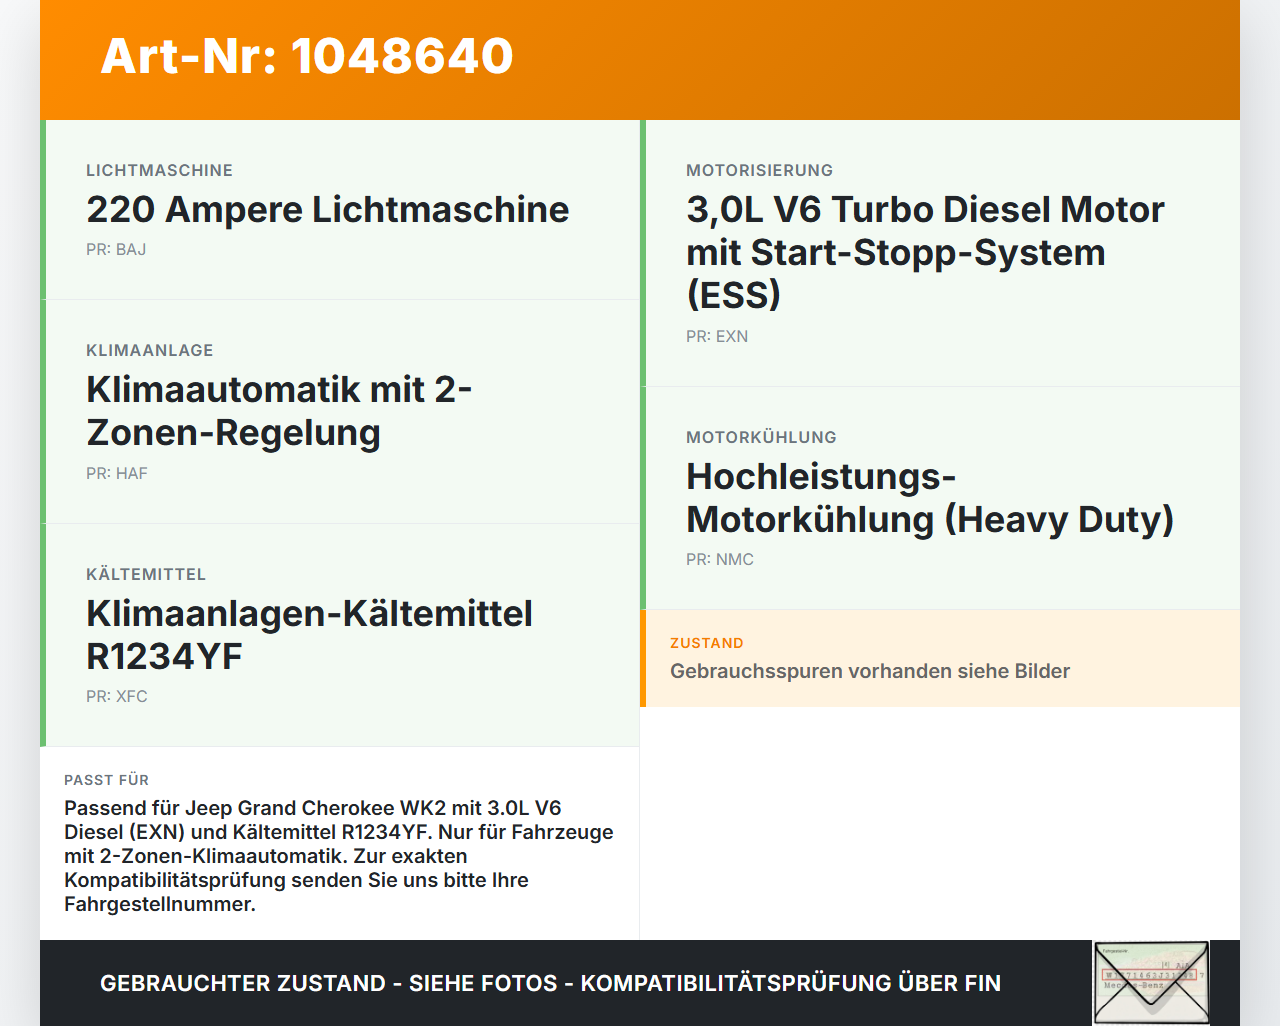1280x1026 pixels.
Task: Click the 'PR: HAF' code
Action: (x=117, y=473)
